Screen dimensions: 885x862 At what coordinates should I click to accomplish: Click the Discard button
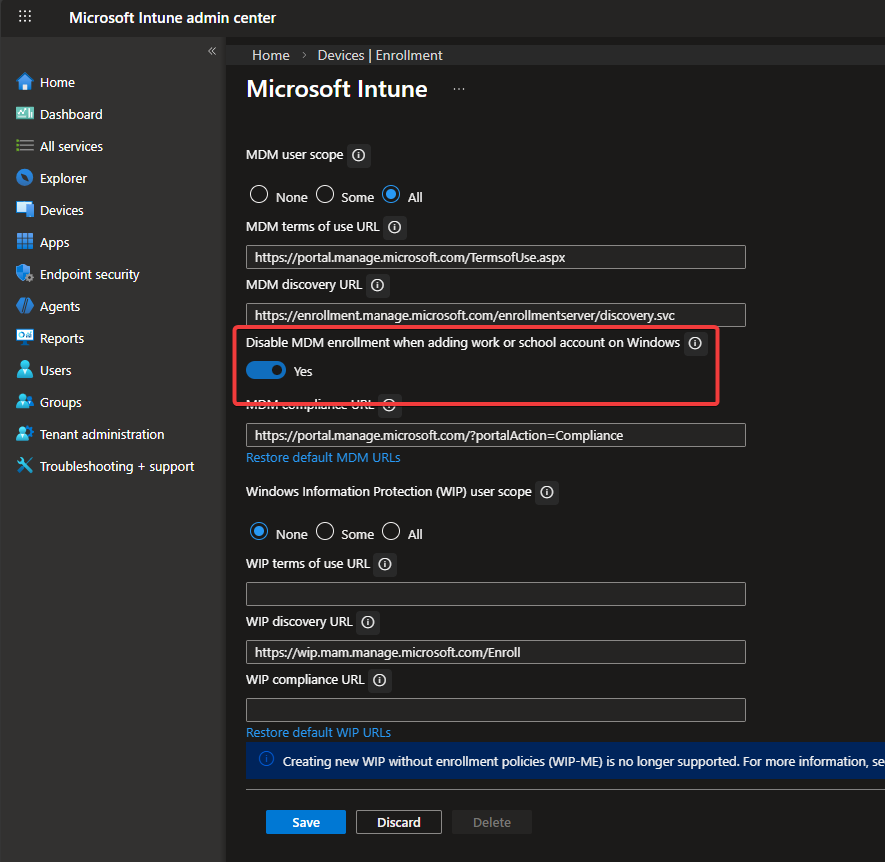(x=398, y=822)
